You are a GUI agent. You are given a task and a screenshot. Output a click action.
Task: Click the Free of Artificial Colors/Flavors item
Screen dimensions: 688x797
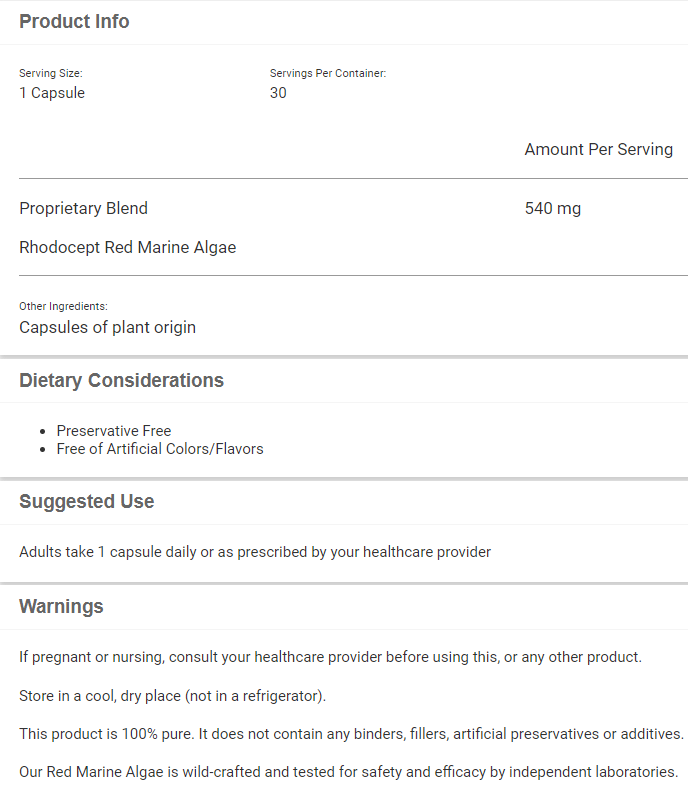(160, 449)
